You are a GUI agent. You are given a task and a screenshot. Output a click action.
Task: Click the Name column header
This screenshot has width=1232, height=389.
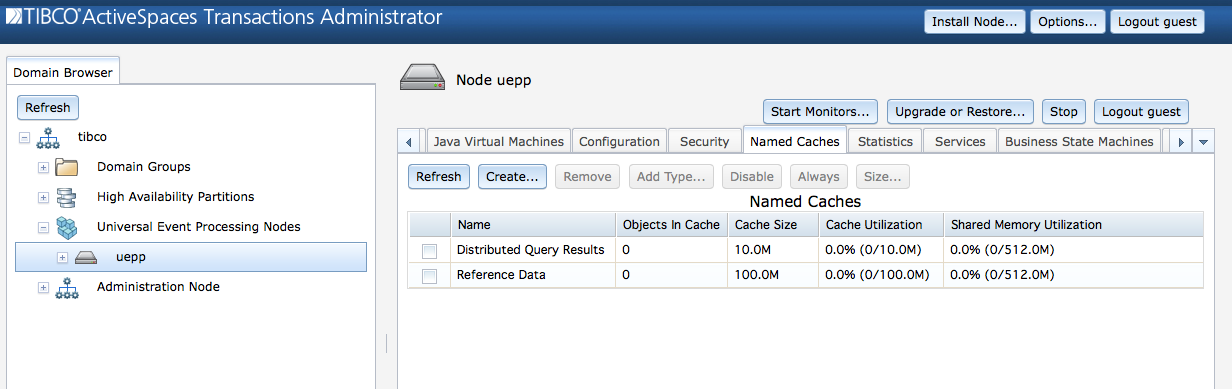[x=532, y=225]
